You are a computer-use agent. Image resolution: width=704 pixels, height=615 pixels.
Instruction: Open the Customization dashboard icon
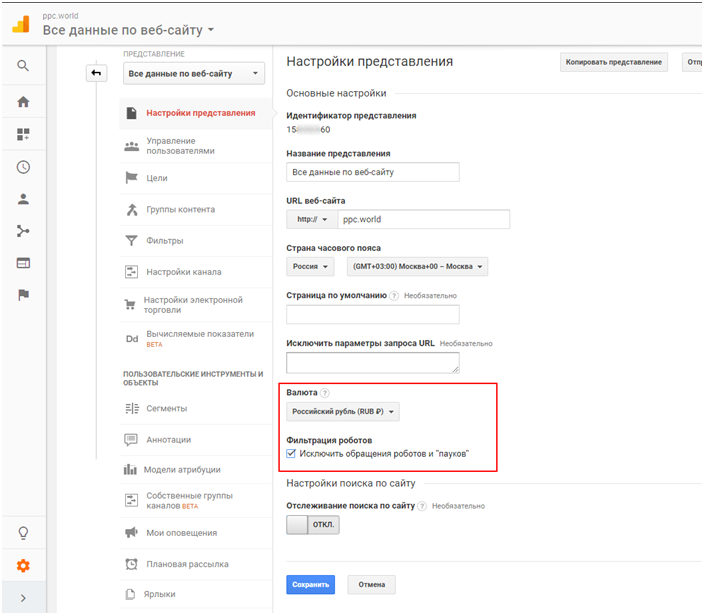[23, 134]
